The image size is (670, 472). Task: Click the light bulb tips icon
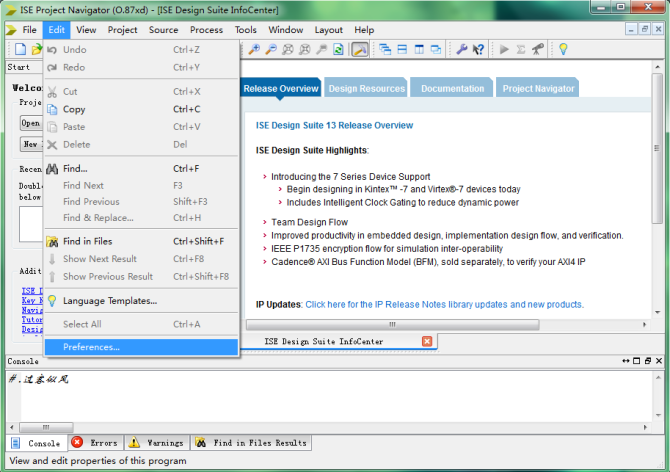563,49
